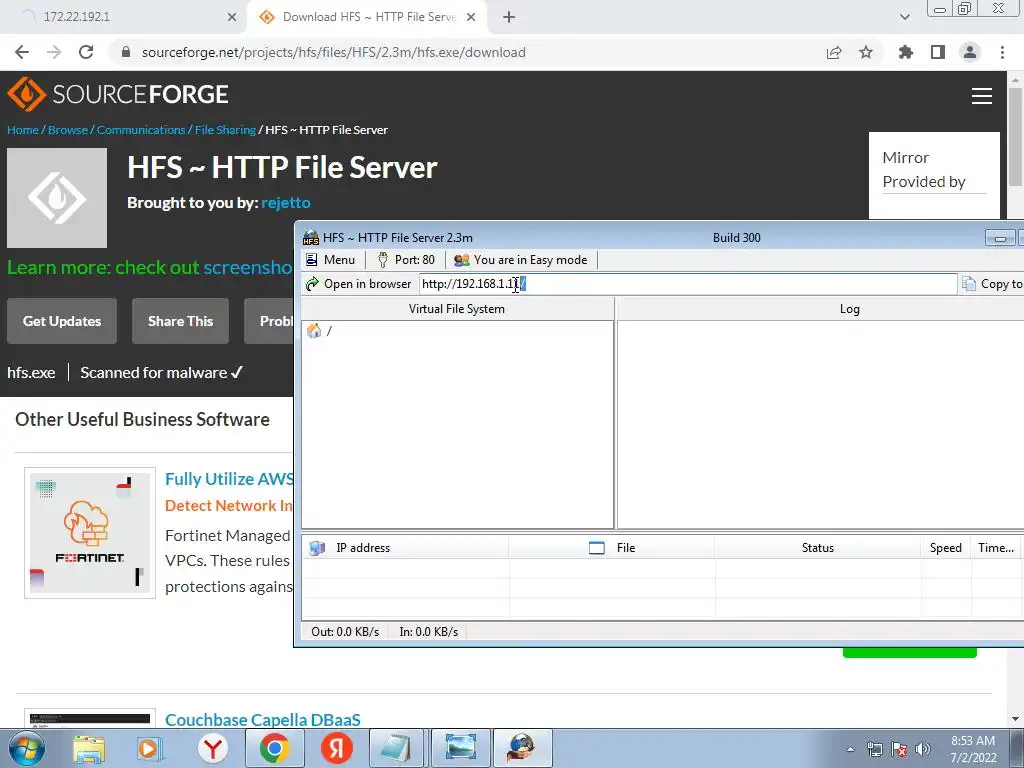The height and width of the screenshot is (768, 1024).
Task: Go back in Chrome
Action: (x=22, y=52)
